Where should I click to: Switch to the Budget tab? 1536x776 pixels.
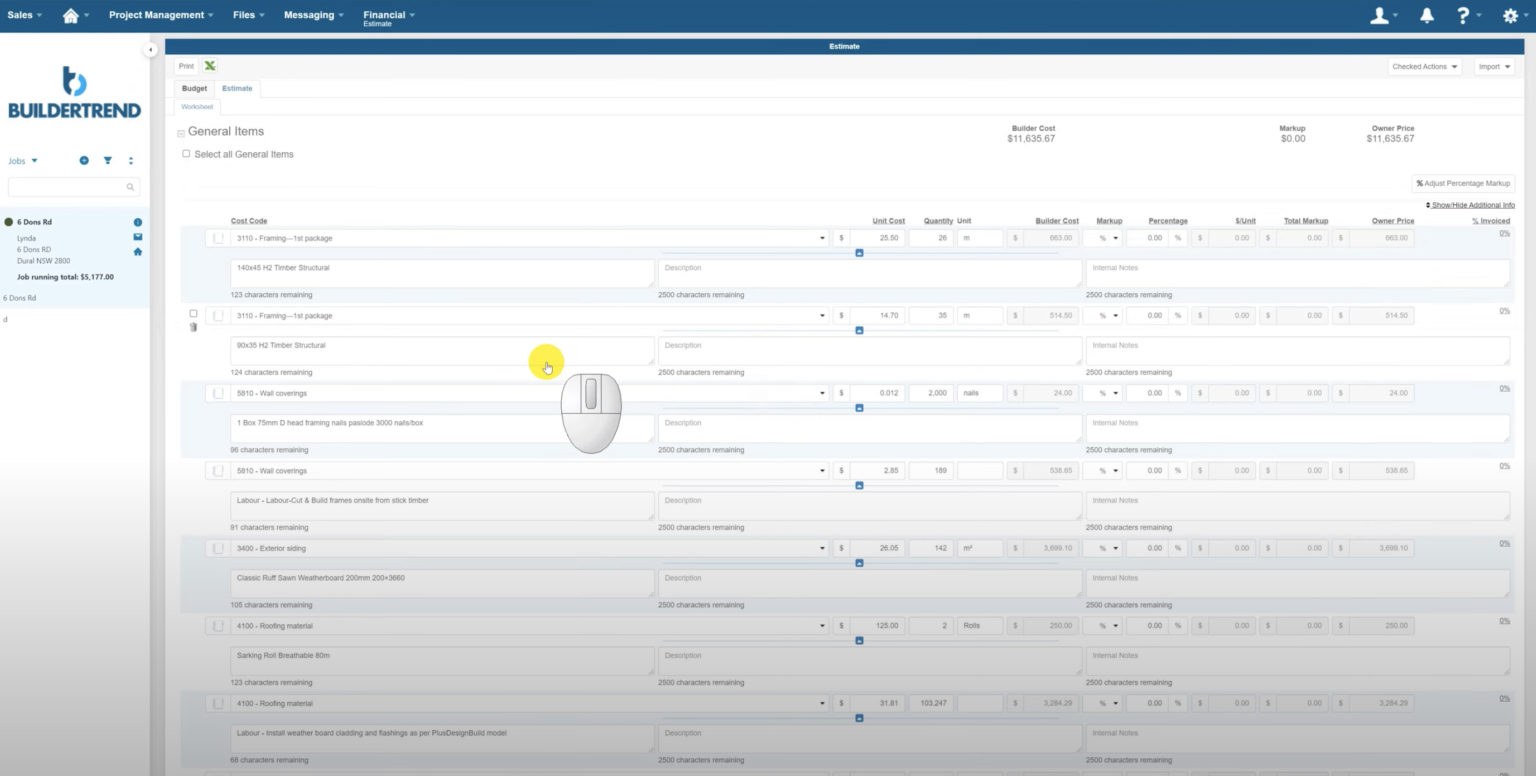(194, 88)
